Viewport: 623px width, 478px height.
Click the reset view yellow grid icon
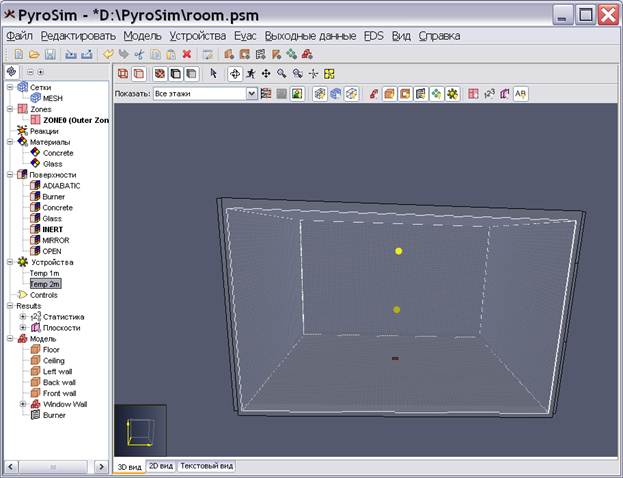coord(329,74)
